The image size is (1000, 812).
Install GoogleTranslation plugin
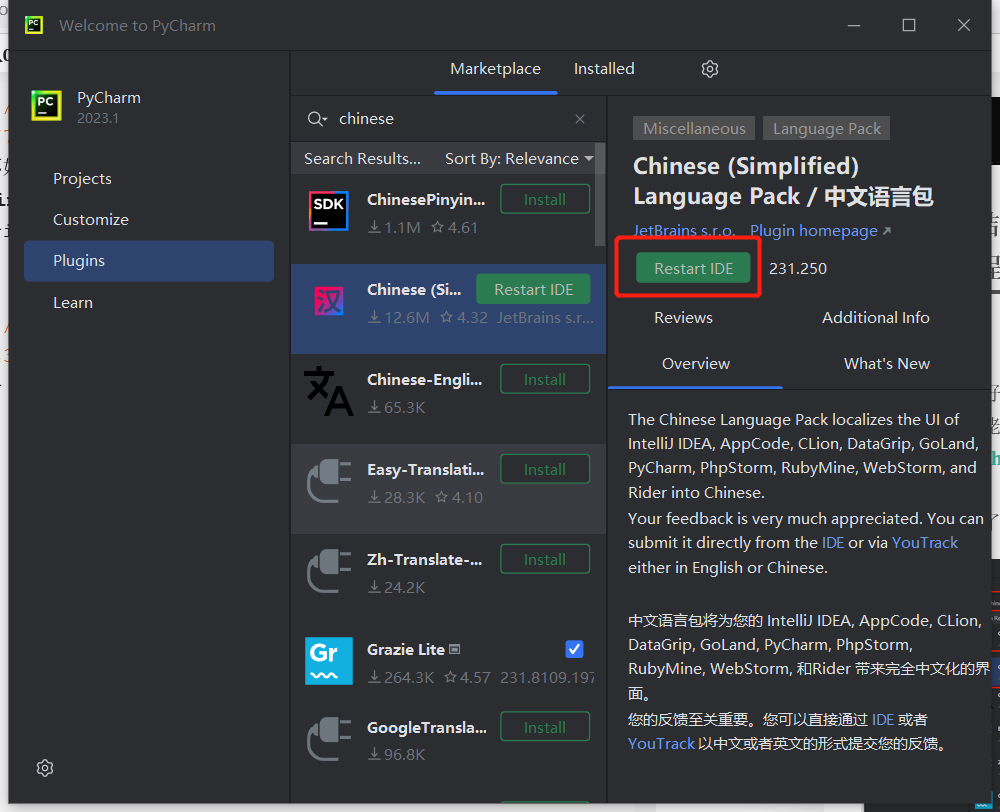[545, 727]
